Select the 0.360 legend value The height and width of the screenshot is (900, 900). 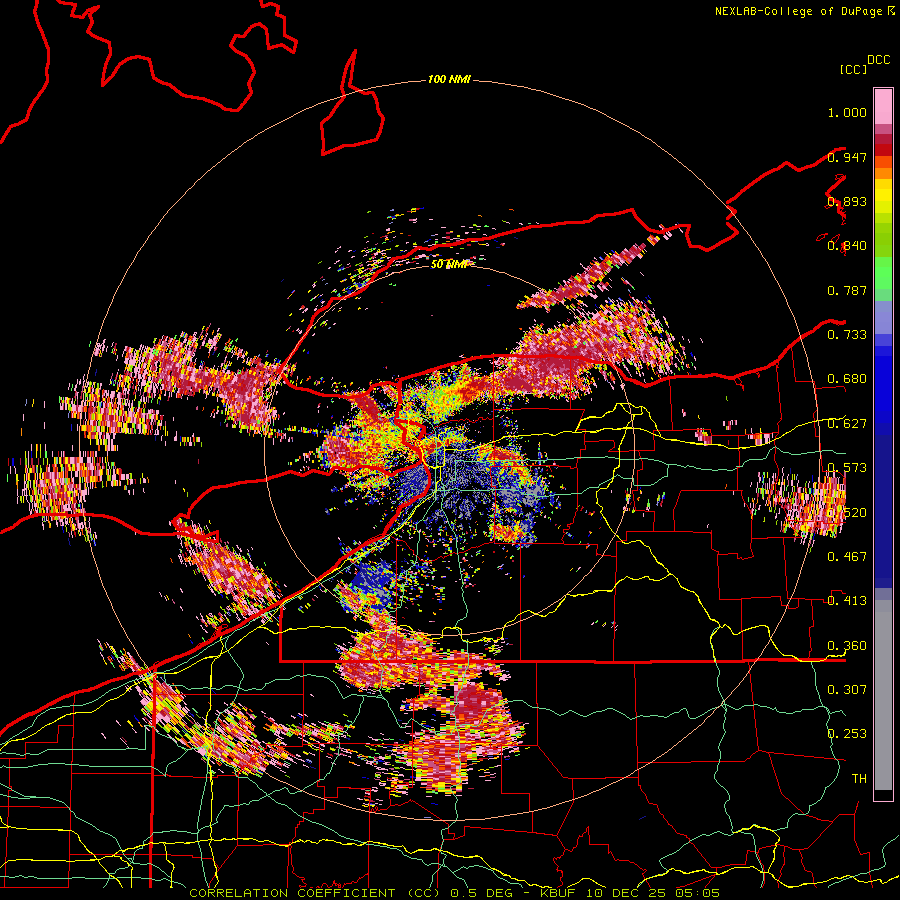[x=847, y=646]
